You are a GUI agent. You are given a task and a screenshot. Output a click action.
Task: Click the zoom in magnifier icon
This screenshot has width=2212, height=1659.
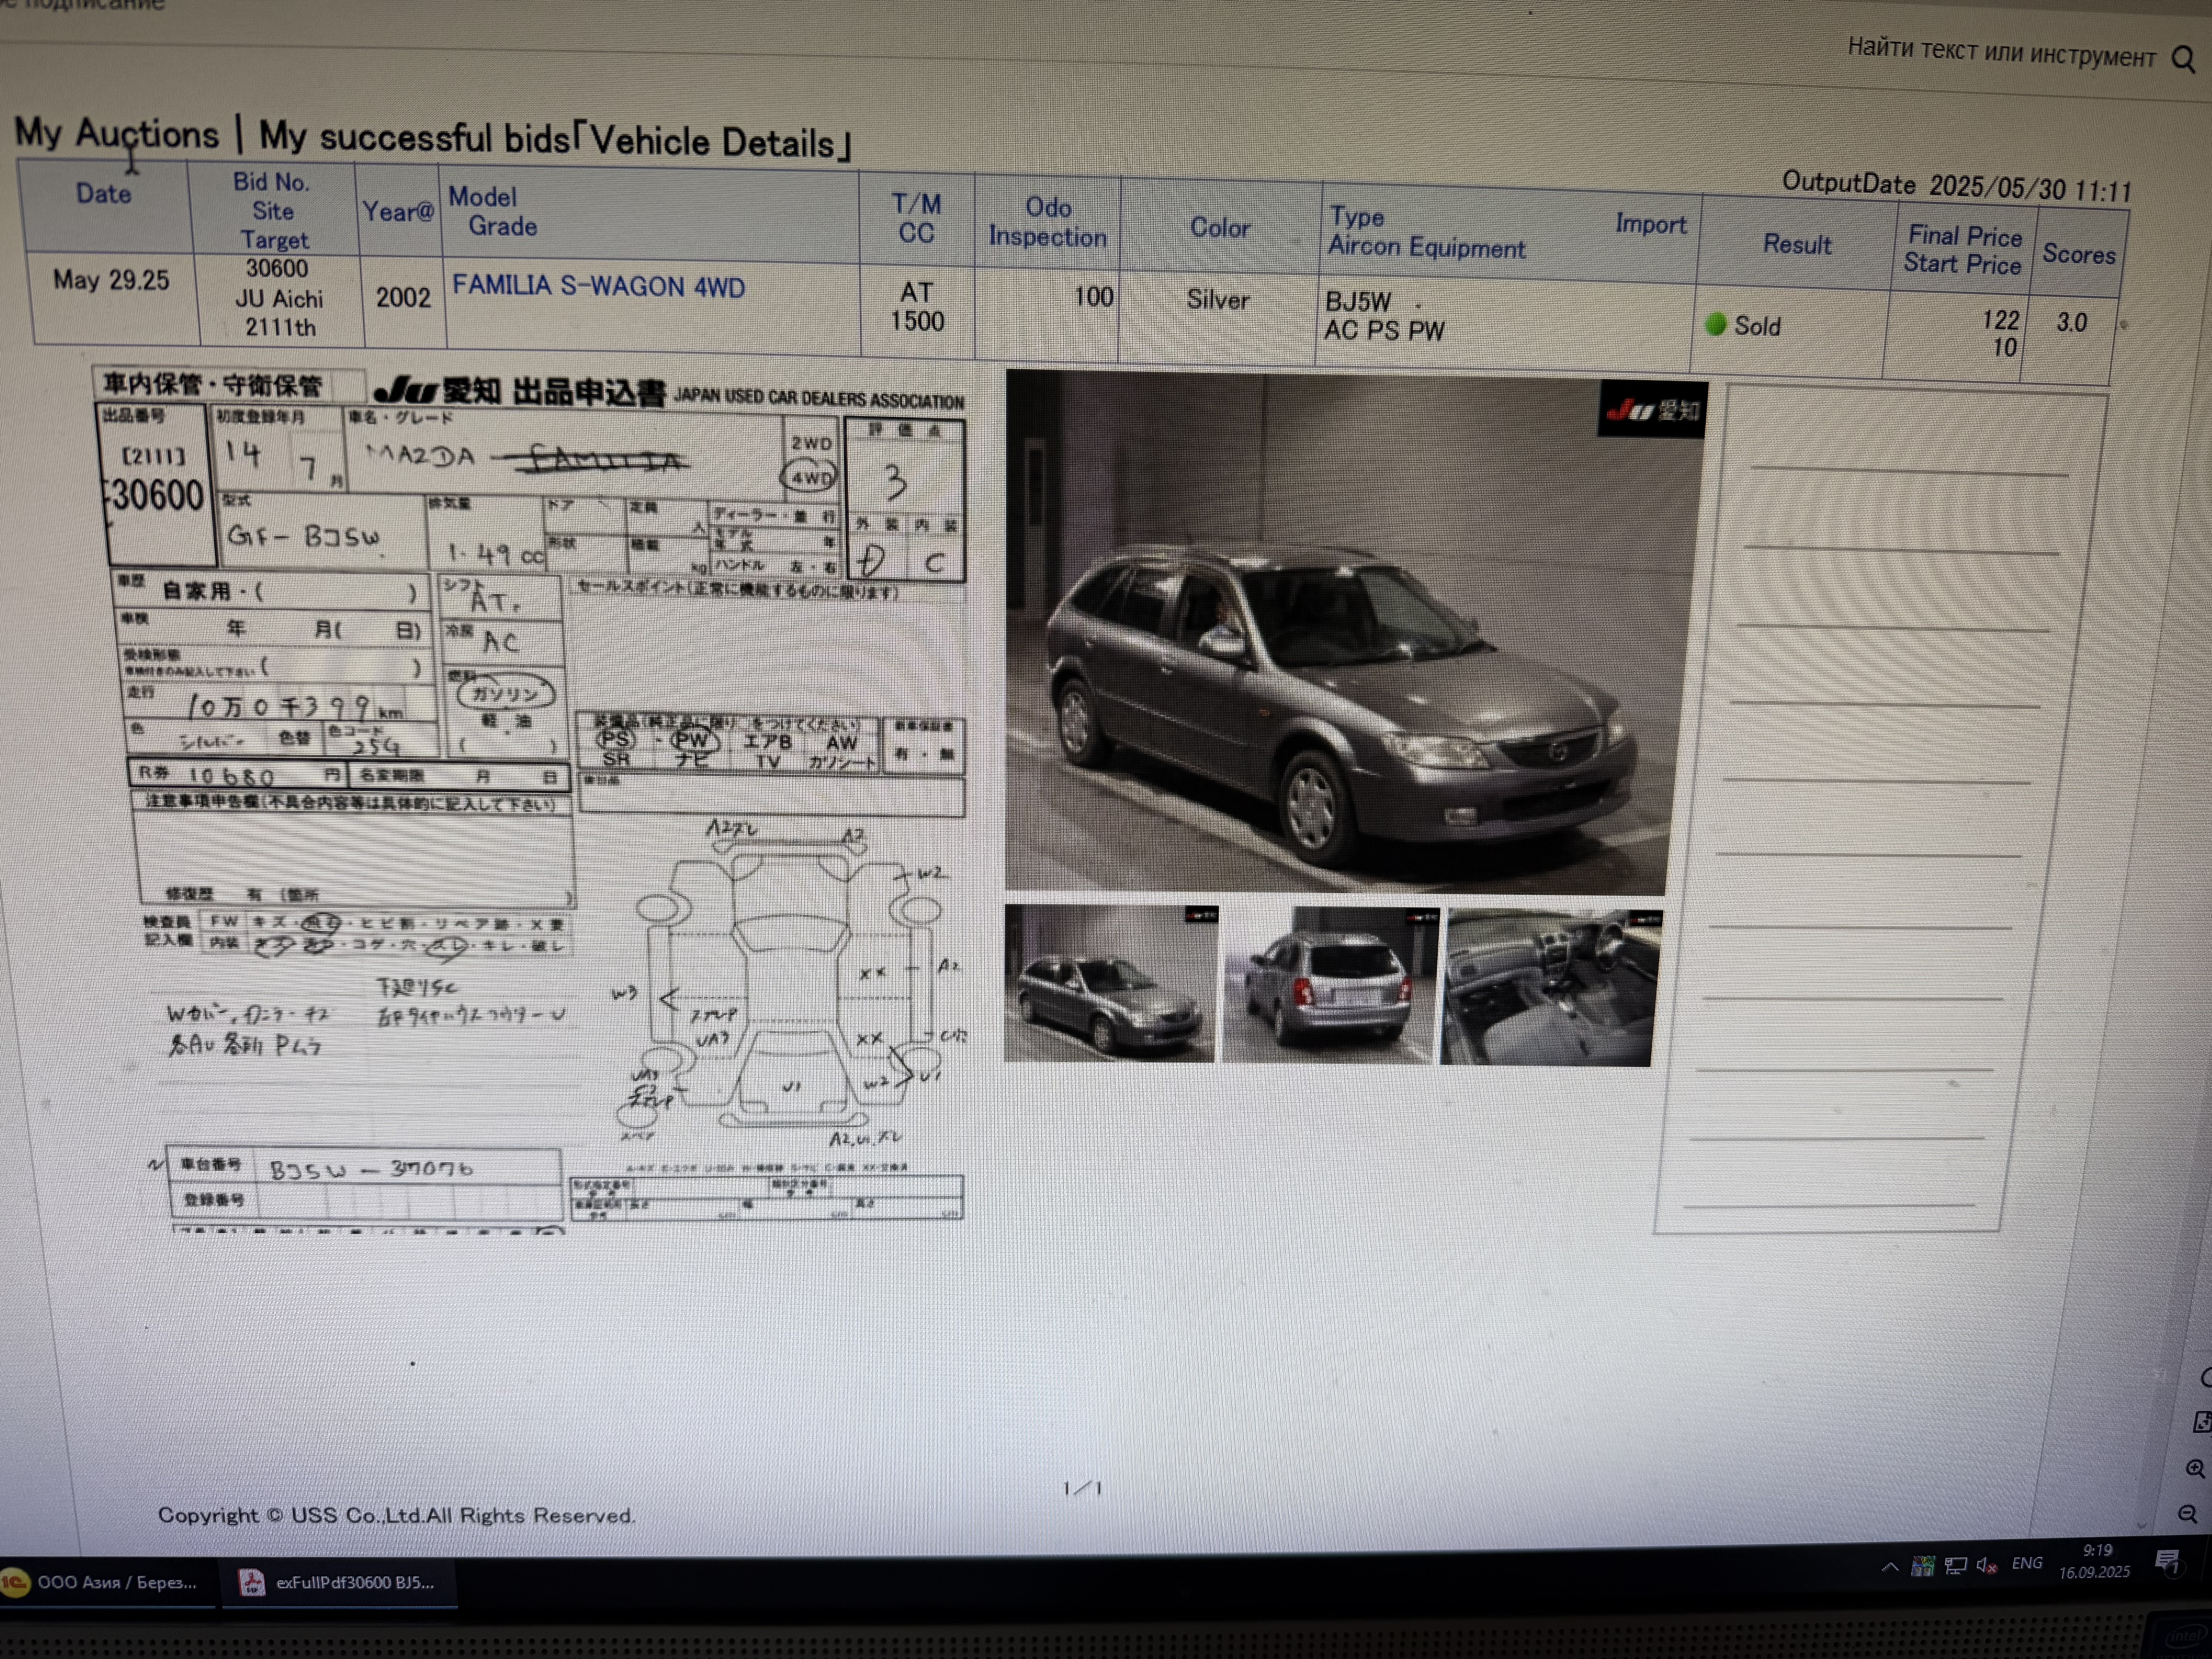[x=2194, y=1469]
